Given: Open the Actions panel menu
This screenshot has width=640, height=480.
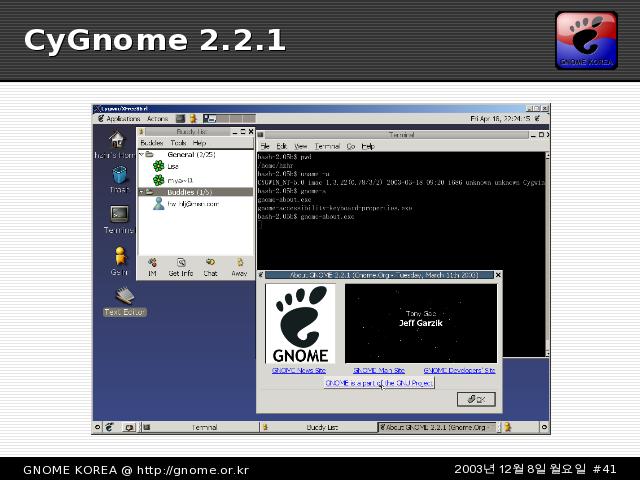Looking at the screenshot, I should pyautogui.click(x=158, y=119).
